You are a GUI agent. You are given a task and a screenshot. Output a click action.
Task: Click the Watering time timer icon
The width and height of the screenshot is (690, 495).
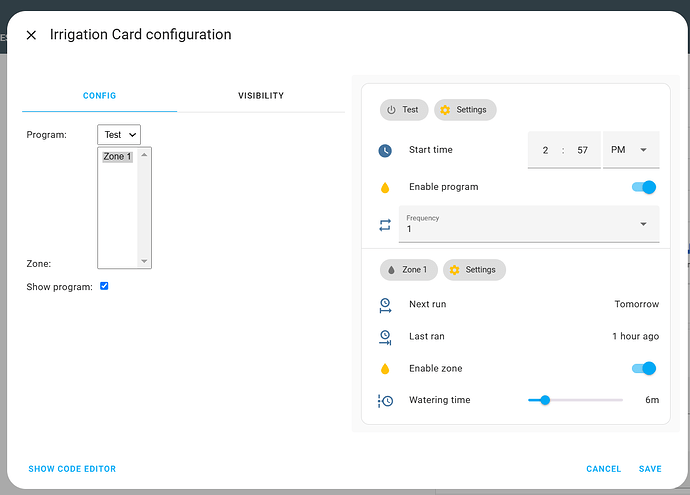pos(385,401)
